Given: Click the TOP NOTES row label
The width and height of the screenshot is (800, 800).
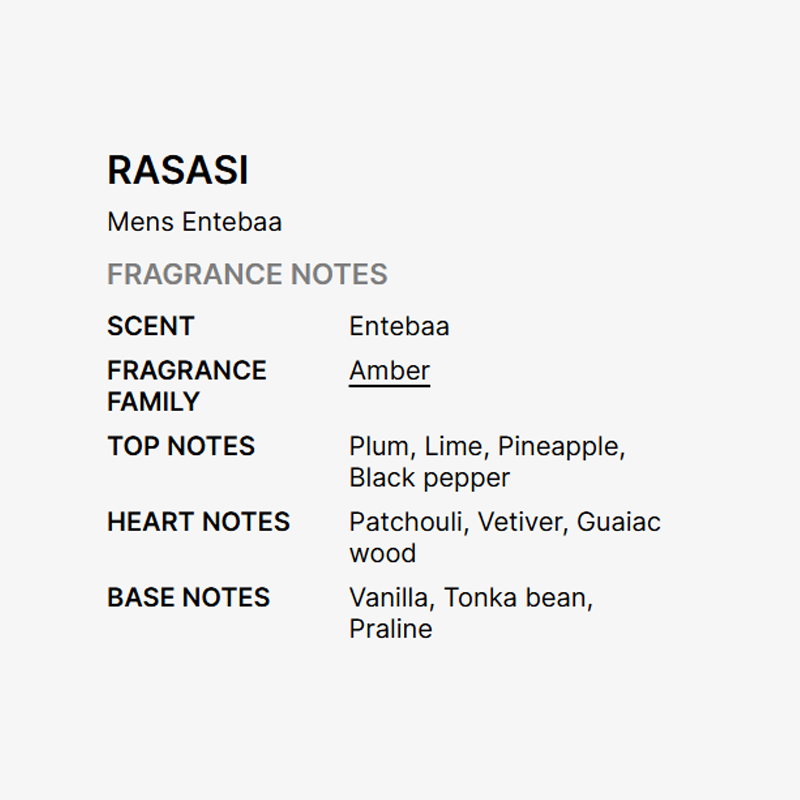Looking at the screenshot, I should (180, 446).
